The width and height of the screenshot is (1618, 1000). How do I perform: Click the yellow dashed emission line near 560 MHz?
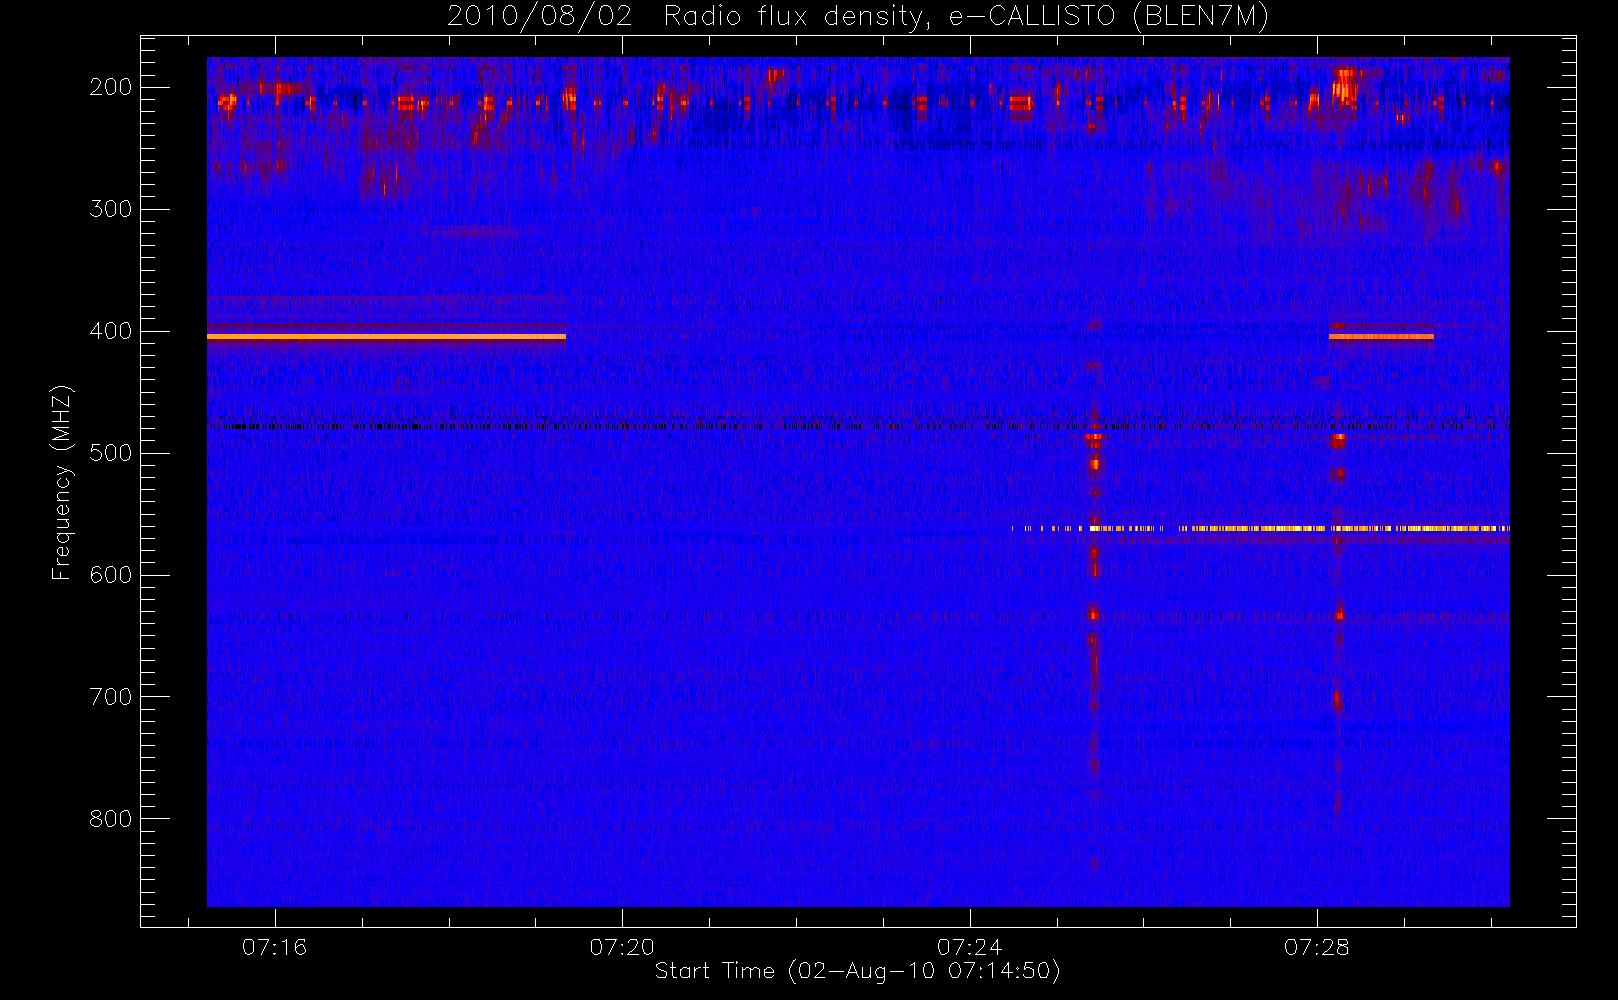(1260, 528)
